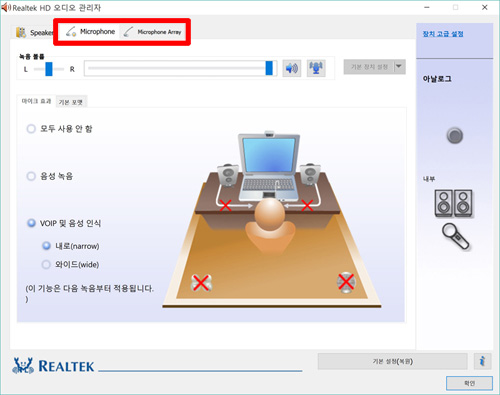Click the recording volume slider handle
The image size is (500, 395).
[269, 68]
